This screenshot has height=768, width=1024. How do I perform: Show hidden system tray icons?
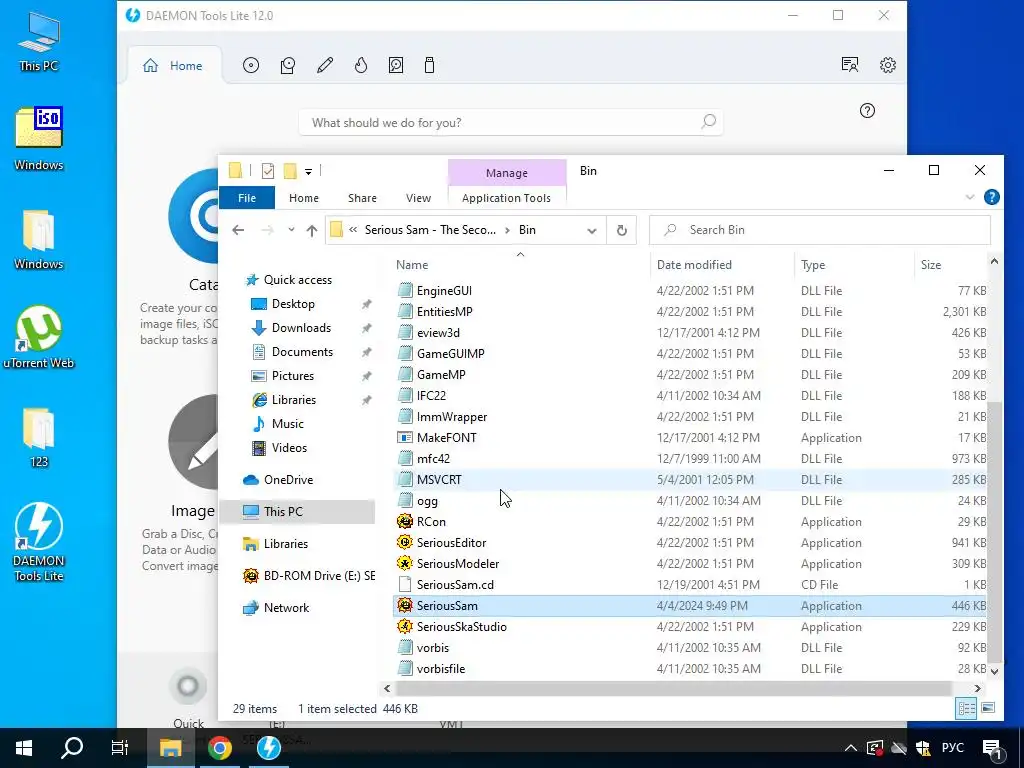850,748
